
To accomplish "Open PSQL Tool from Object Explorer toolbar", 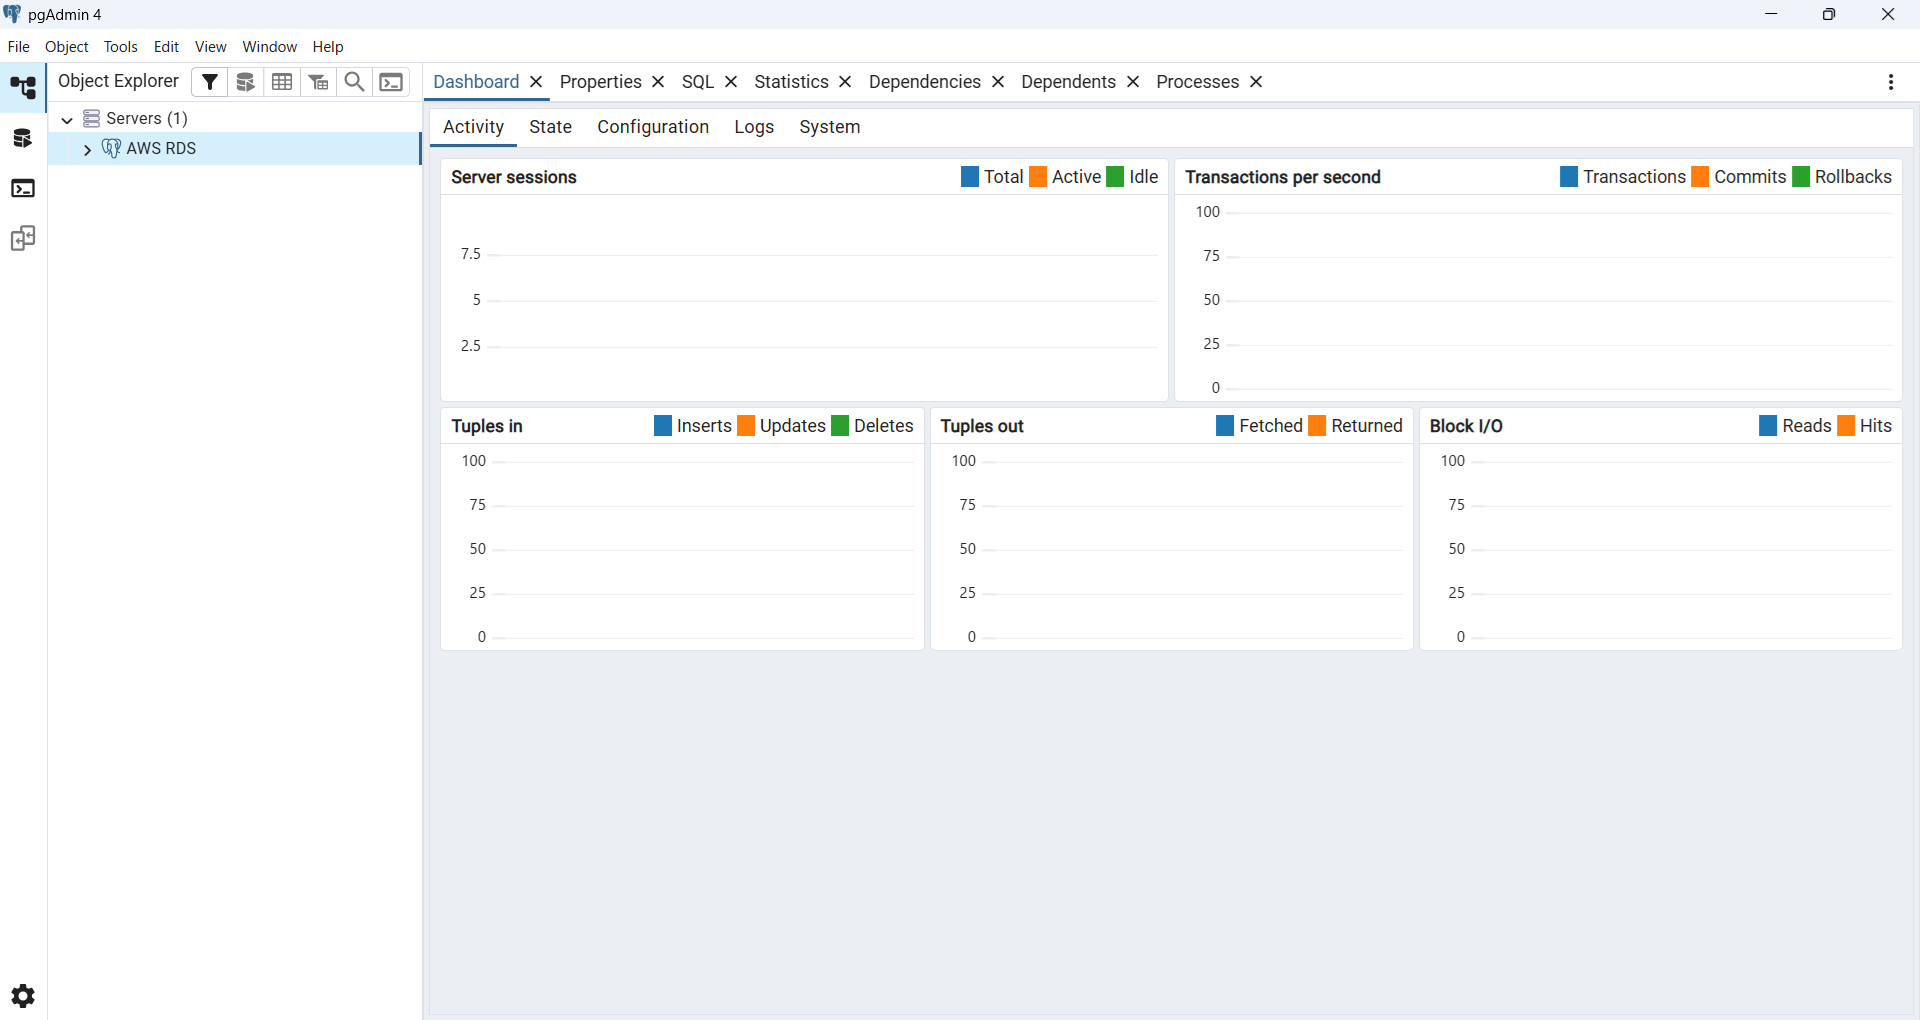I will pos(392,82).
